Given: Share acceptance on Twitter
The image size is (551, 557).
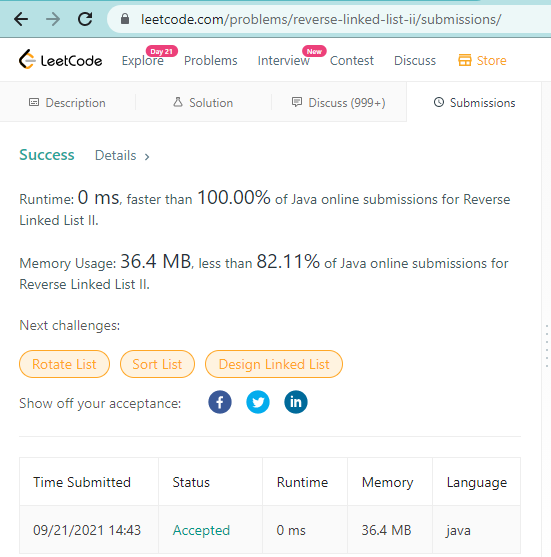Looking at the screenshot, I should coord(258,402).
